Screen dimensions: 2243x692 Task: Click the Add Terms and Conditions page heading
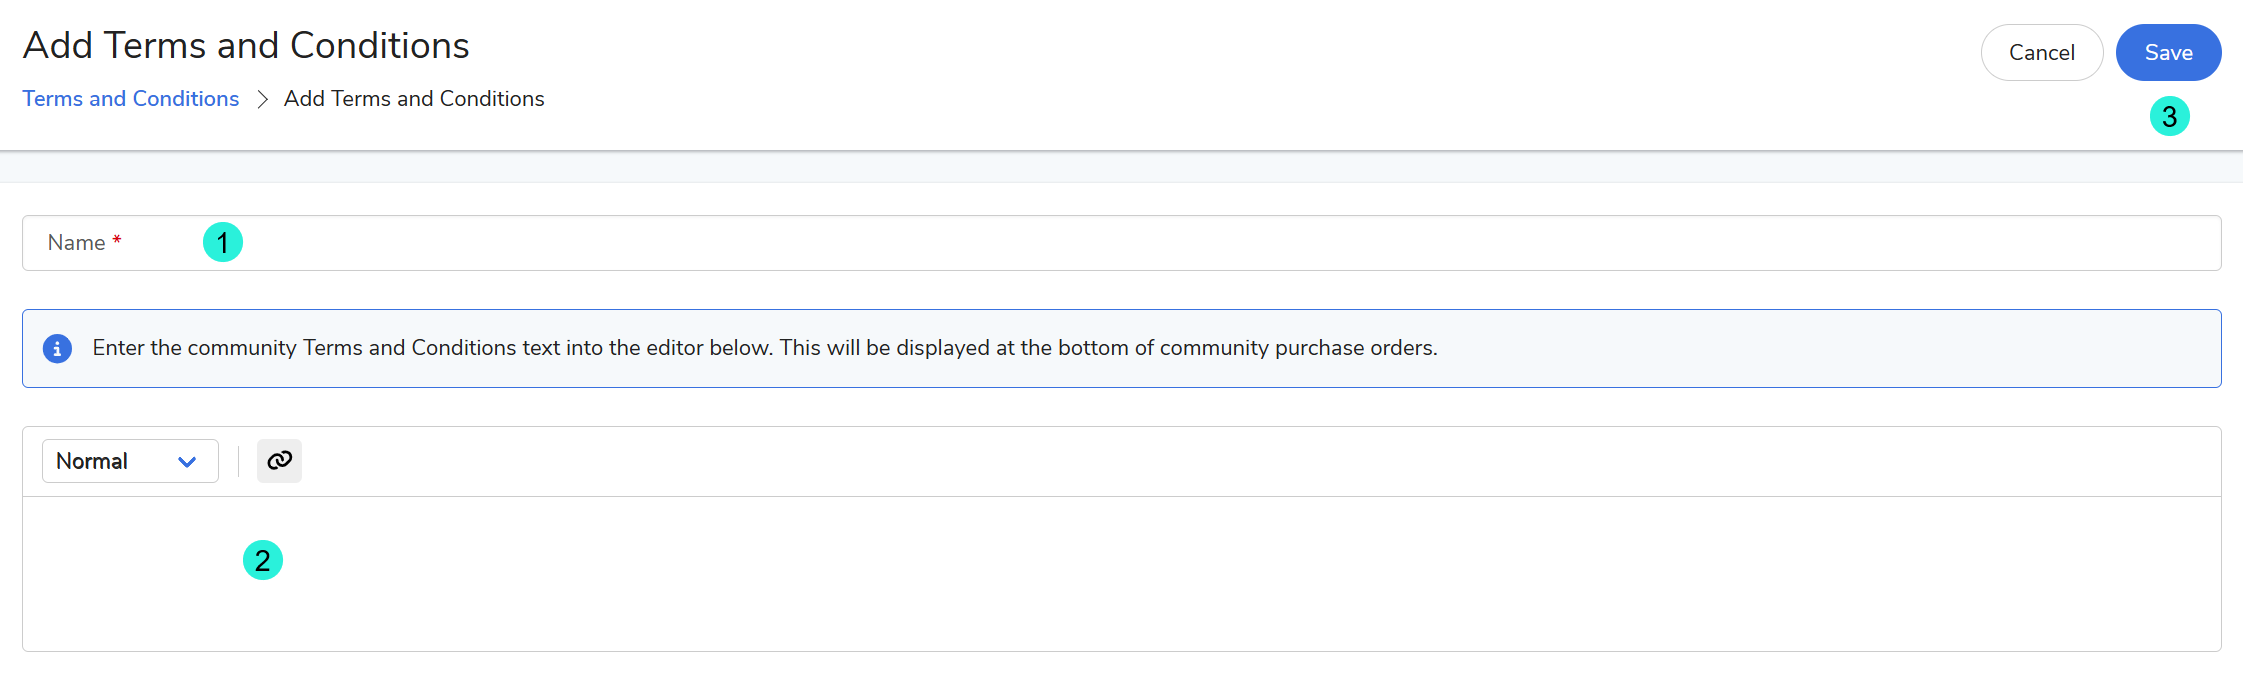[x=246, y=46]
